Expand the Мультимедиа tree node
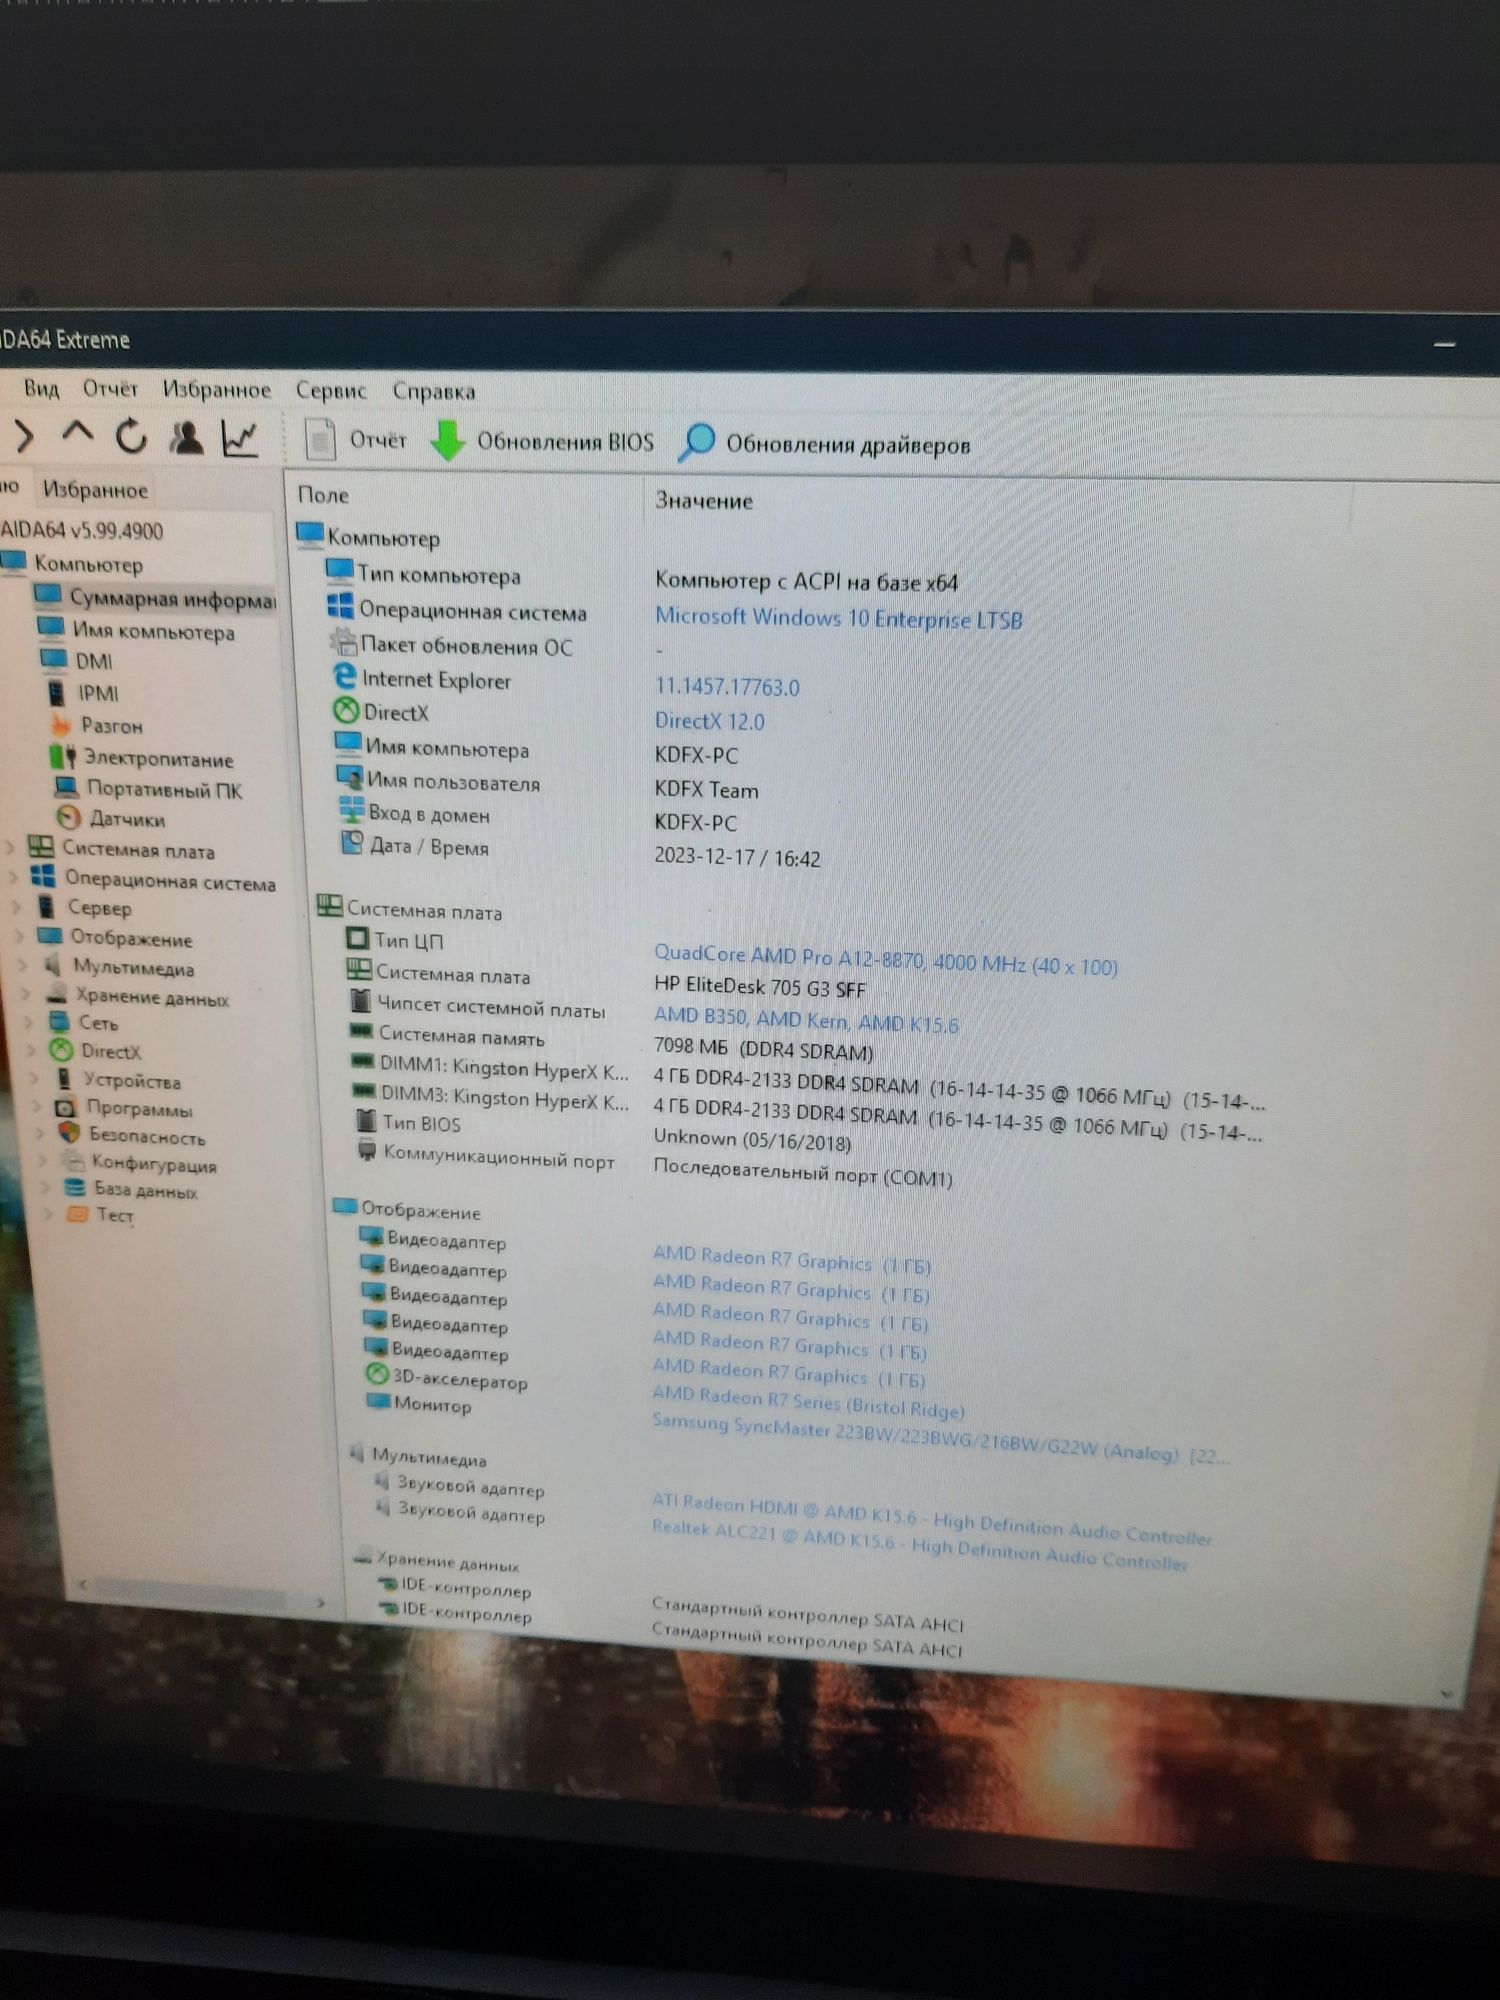This screenshot has height=2000, width=1500. tap(24, 965)
